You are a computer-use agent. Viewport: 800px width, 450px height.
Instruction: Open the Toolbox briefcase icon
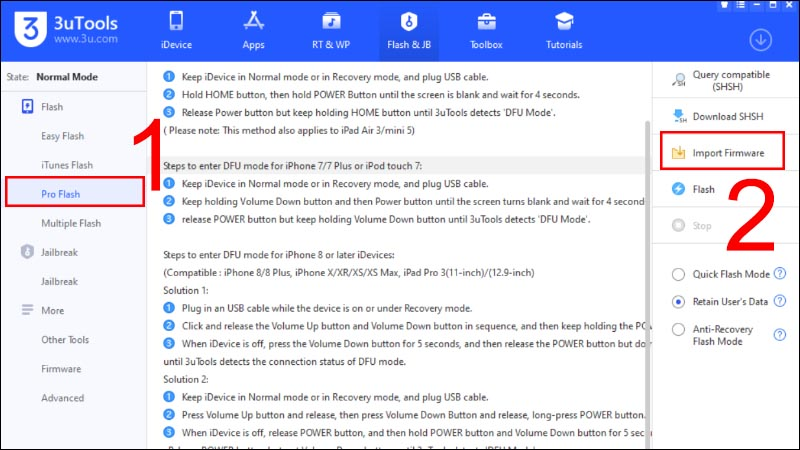[486, 21]
